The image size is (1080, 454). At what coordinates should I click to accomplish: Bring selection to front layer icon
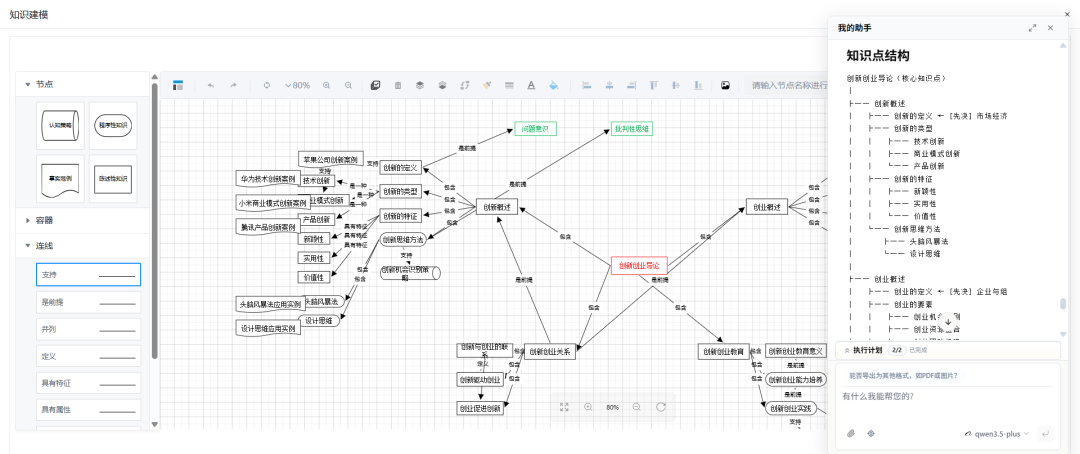pyautogui.click(x=419, y=85)
